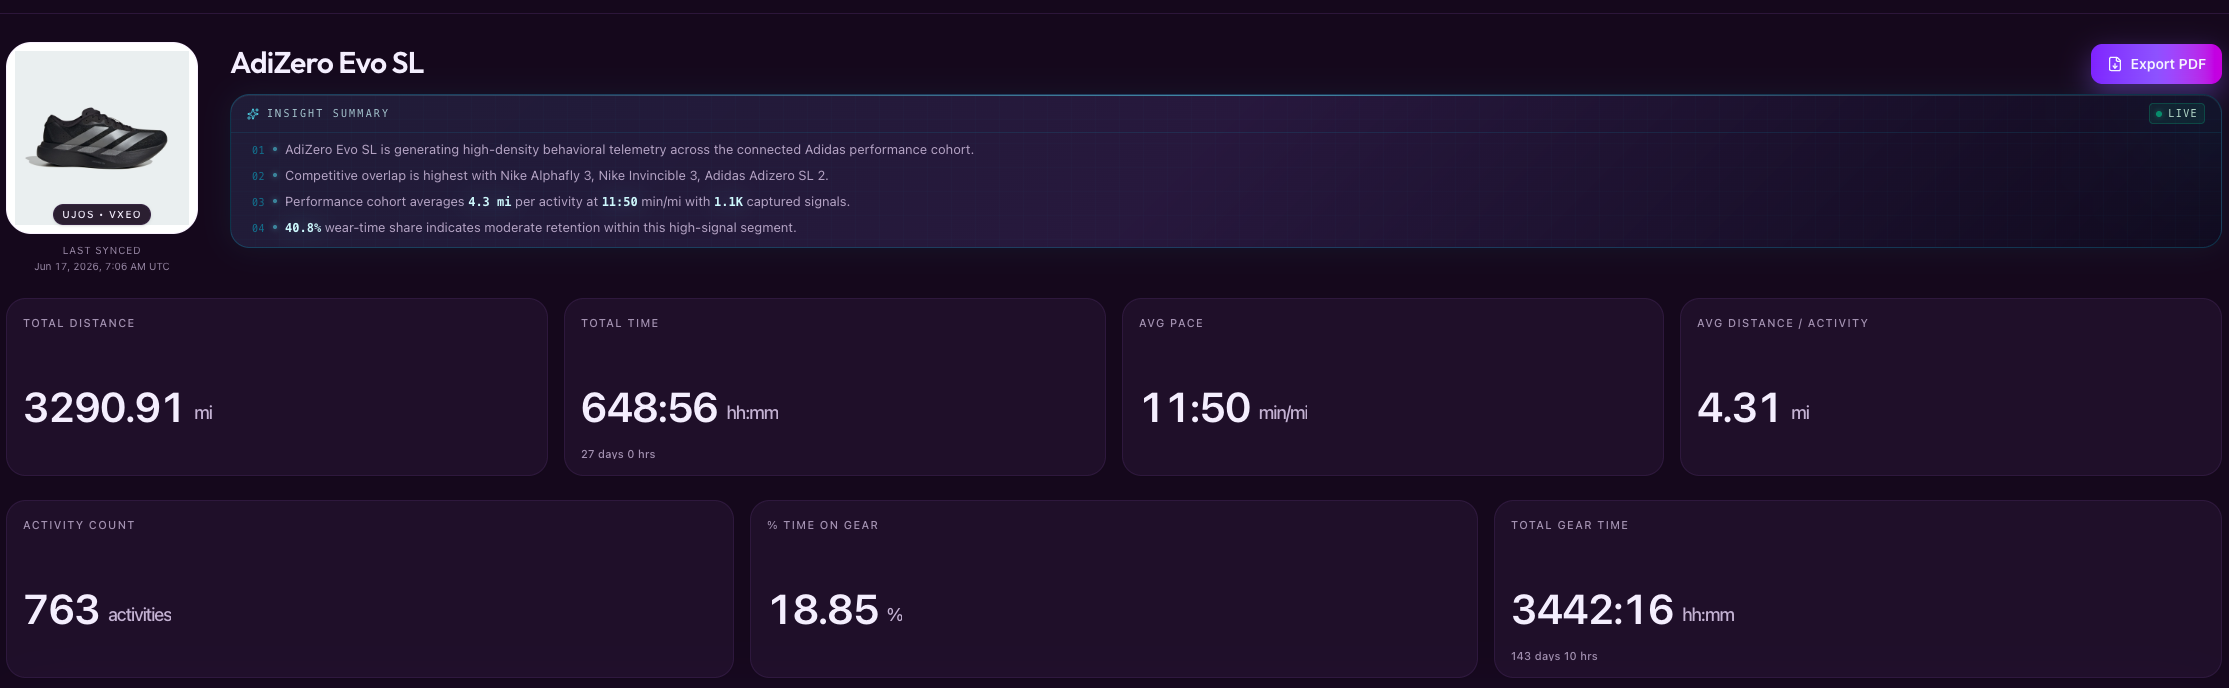The image size is (2229, 688).
Task: Click the TOTAL TIME card label
Action: pyautogui.click(x=620, y=323)
